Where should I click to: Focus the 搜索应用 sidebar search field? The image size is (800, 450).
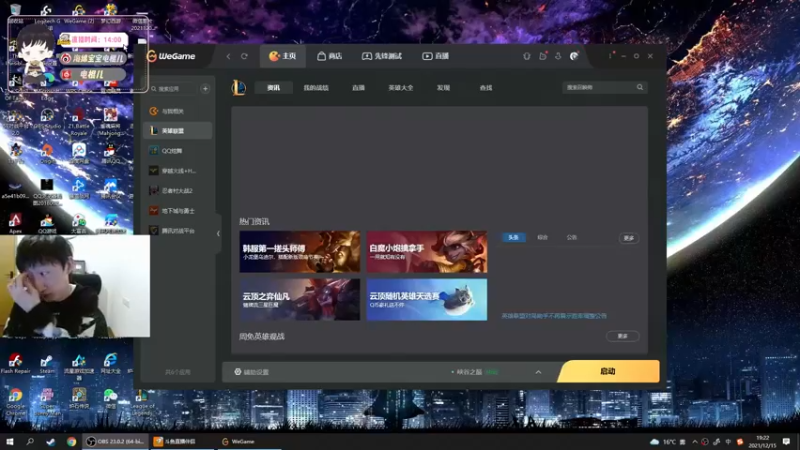pos(171,89)
